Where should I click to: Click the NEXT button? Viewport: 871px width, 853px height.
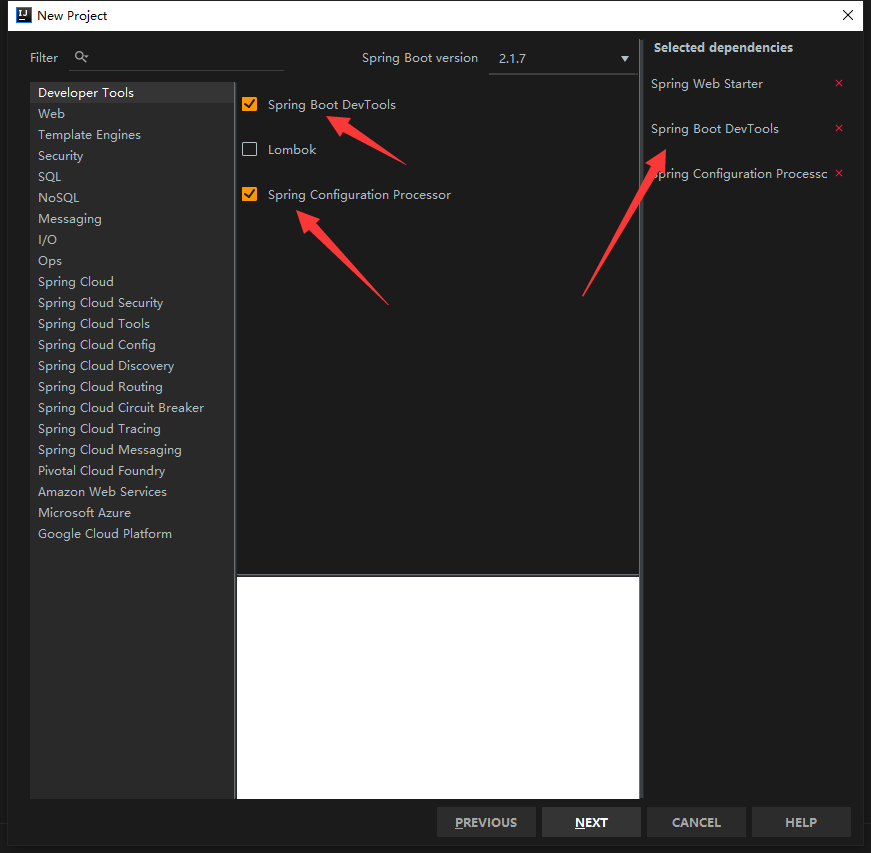point(591,822)
